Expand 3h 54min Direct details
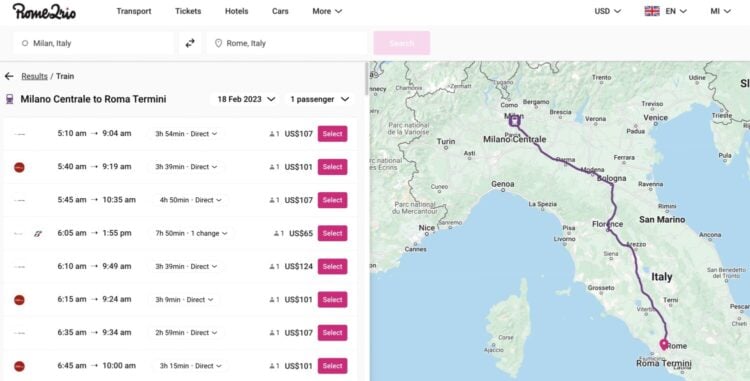This screenshot has width=750, height=381. [186, 134]
